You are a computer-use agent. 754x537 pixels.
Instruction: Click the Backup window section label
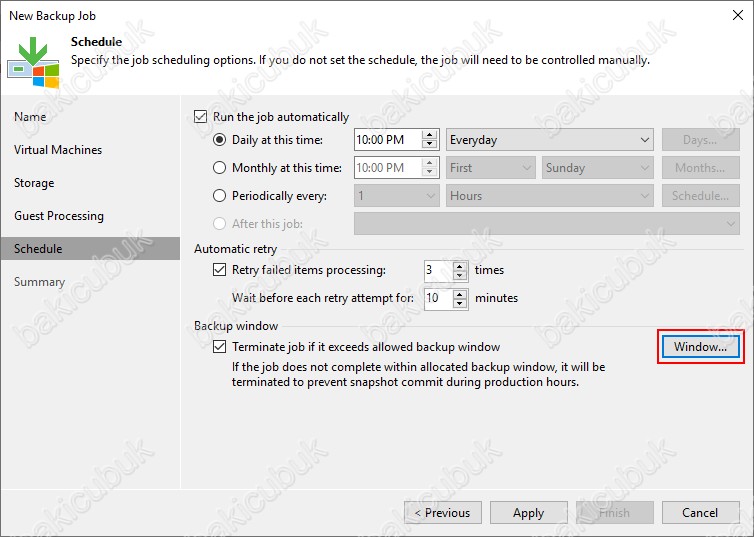click(236, 325)
